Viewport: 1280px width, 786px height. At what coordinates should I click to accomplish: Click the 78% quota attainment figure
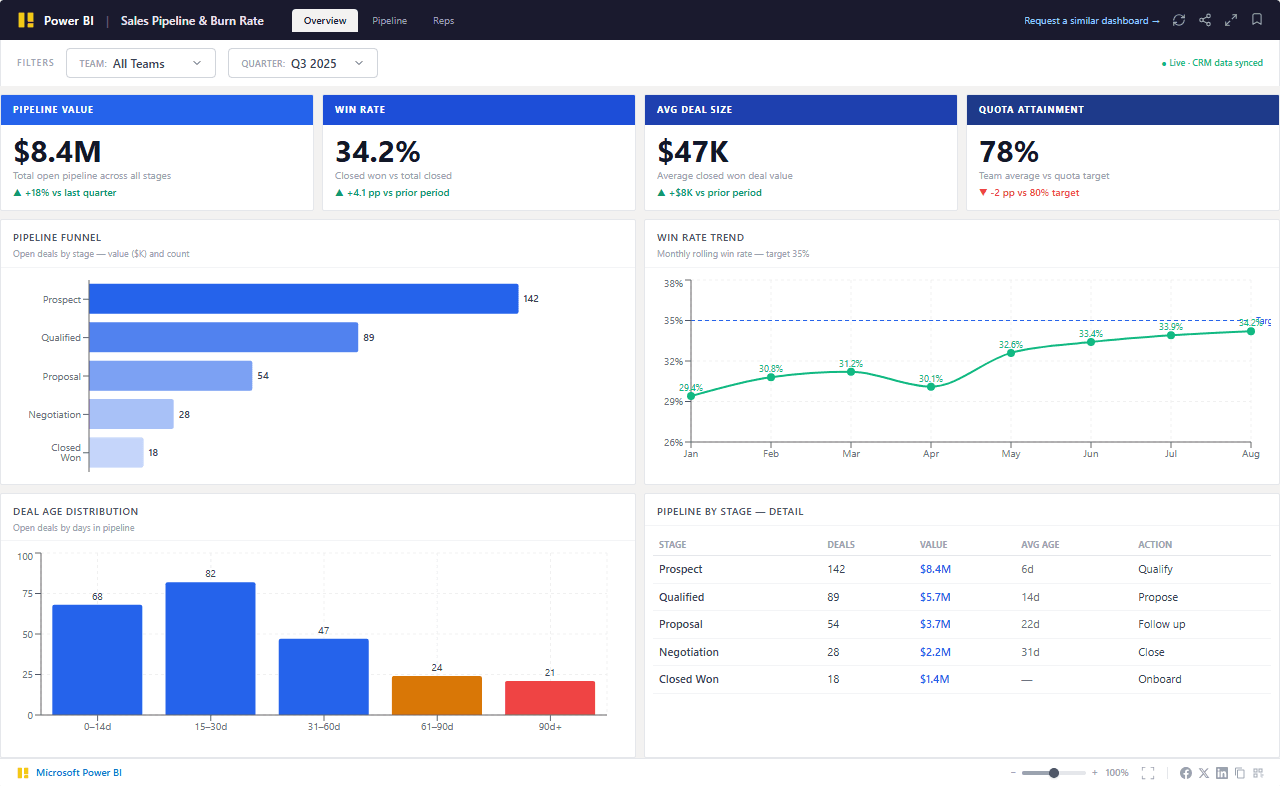1009,151
